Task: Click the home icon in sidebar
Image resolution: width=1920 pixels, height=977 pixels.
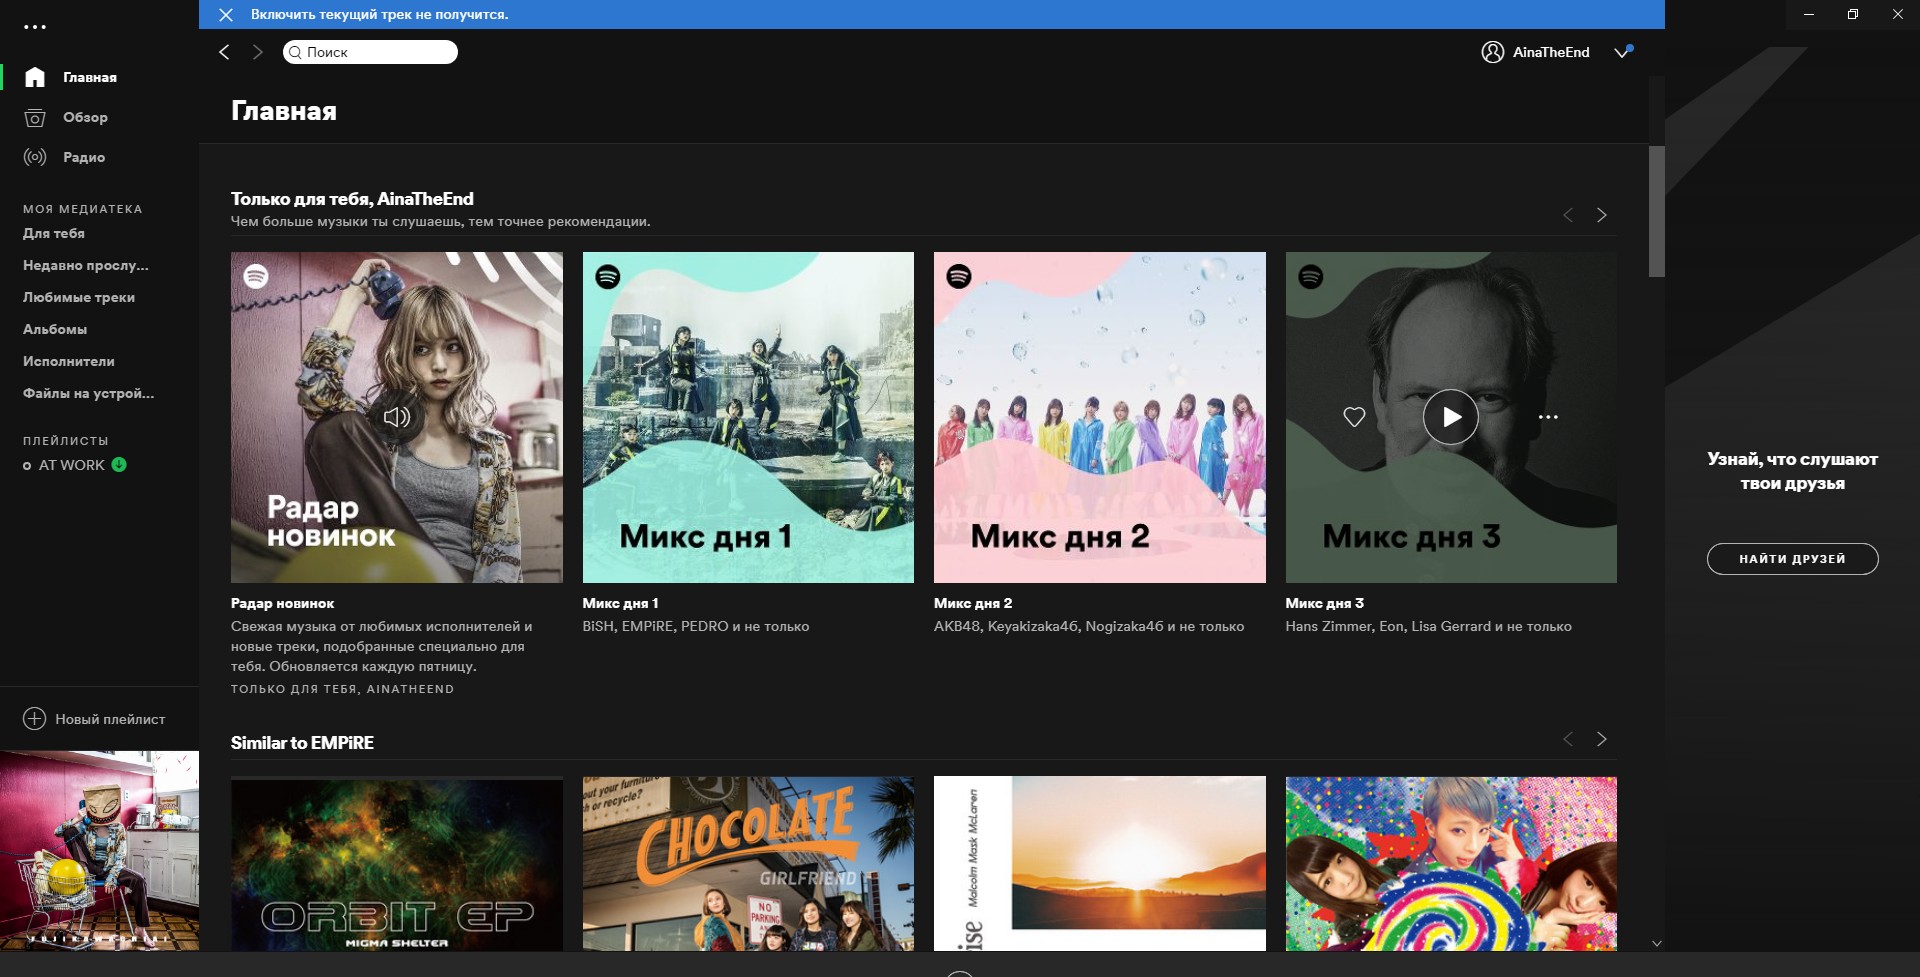Action: click(35, 77)
